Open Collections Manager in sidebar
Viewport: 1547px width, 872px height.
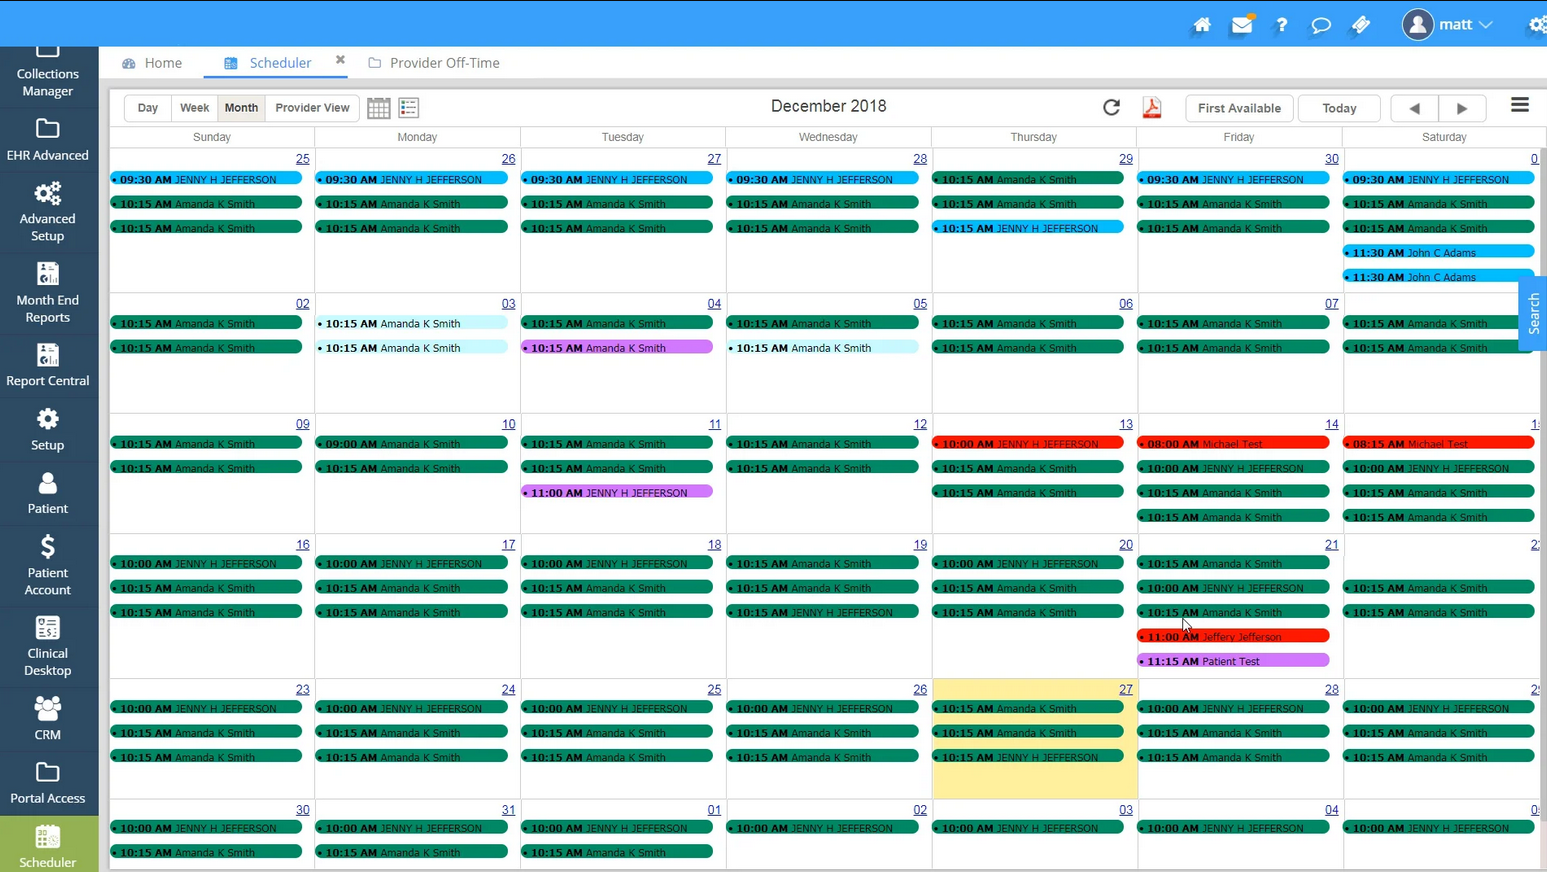pos(48,74)
